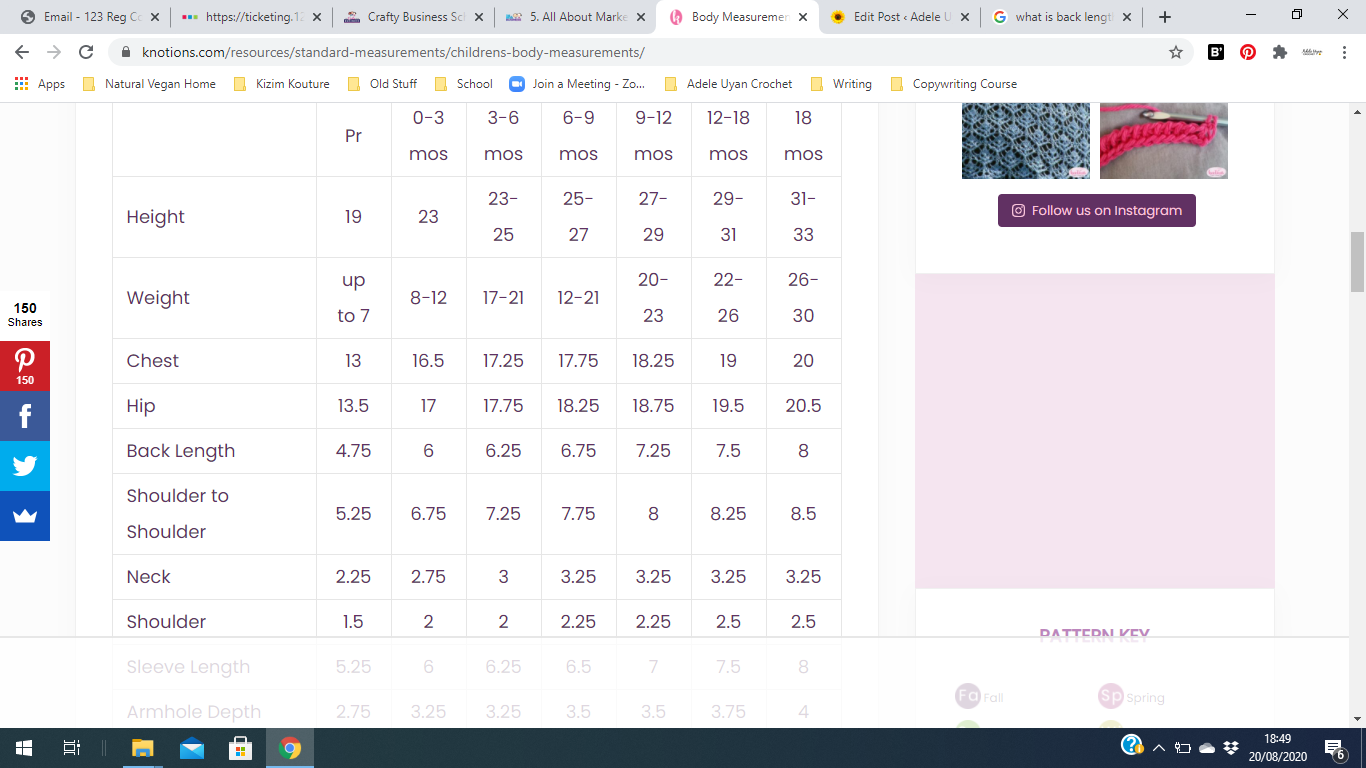Click the crown SumoMe share icon
Screen dimensions: 1366x768
point(25,516)
